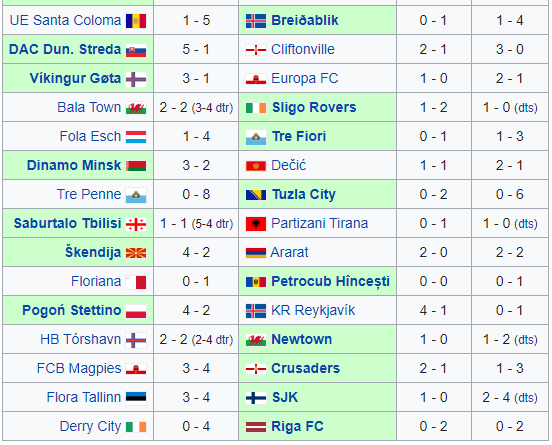Click the Iceland flag next to Breiðablik
The image size is (552, 445).
(256, 21)
